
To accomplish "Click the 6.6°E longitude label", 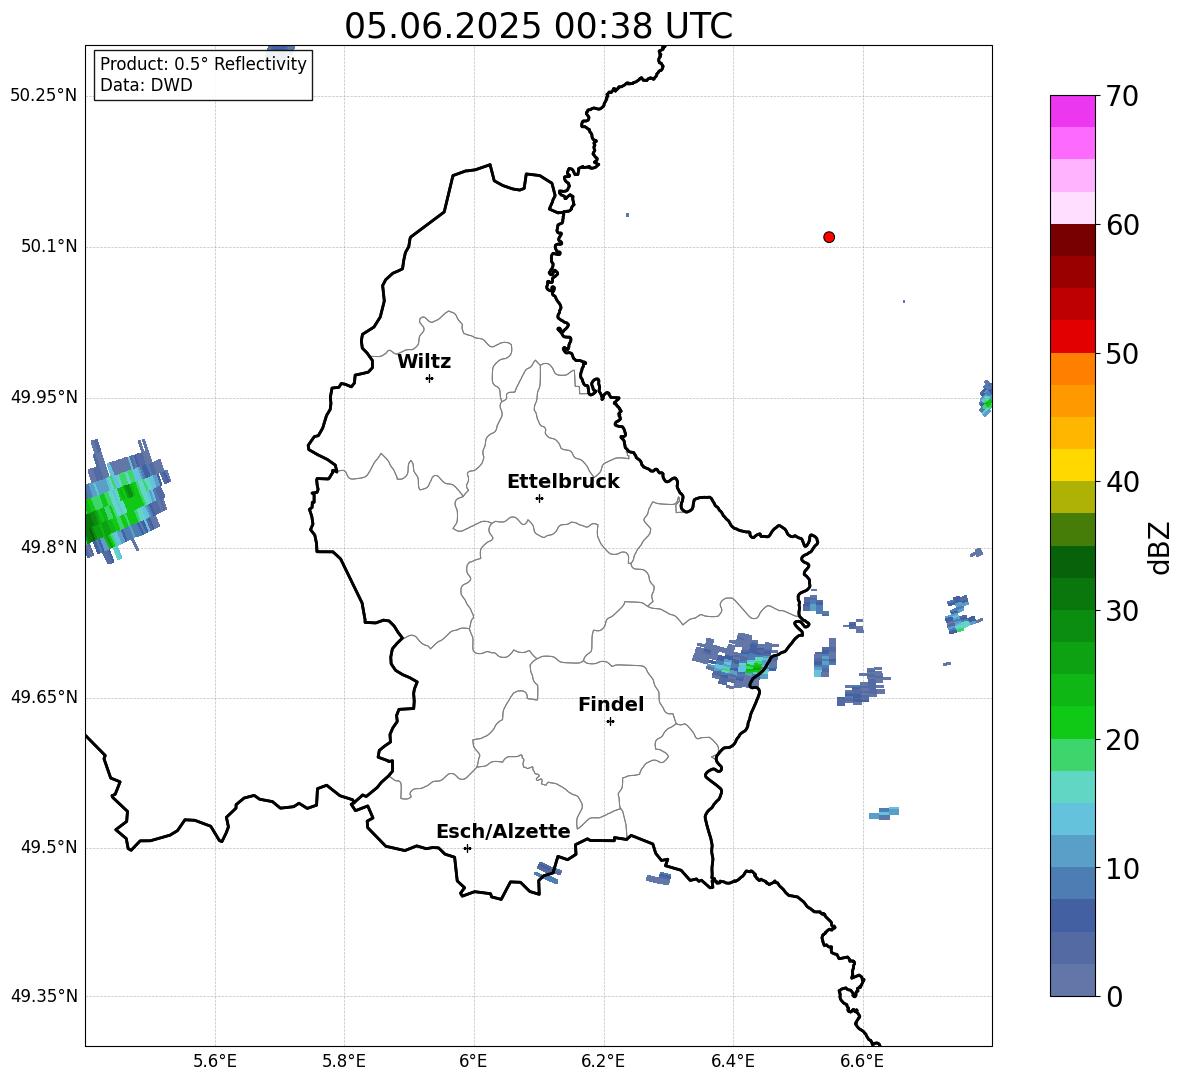I will 862,1061.
